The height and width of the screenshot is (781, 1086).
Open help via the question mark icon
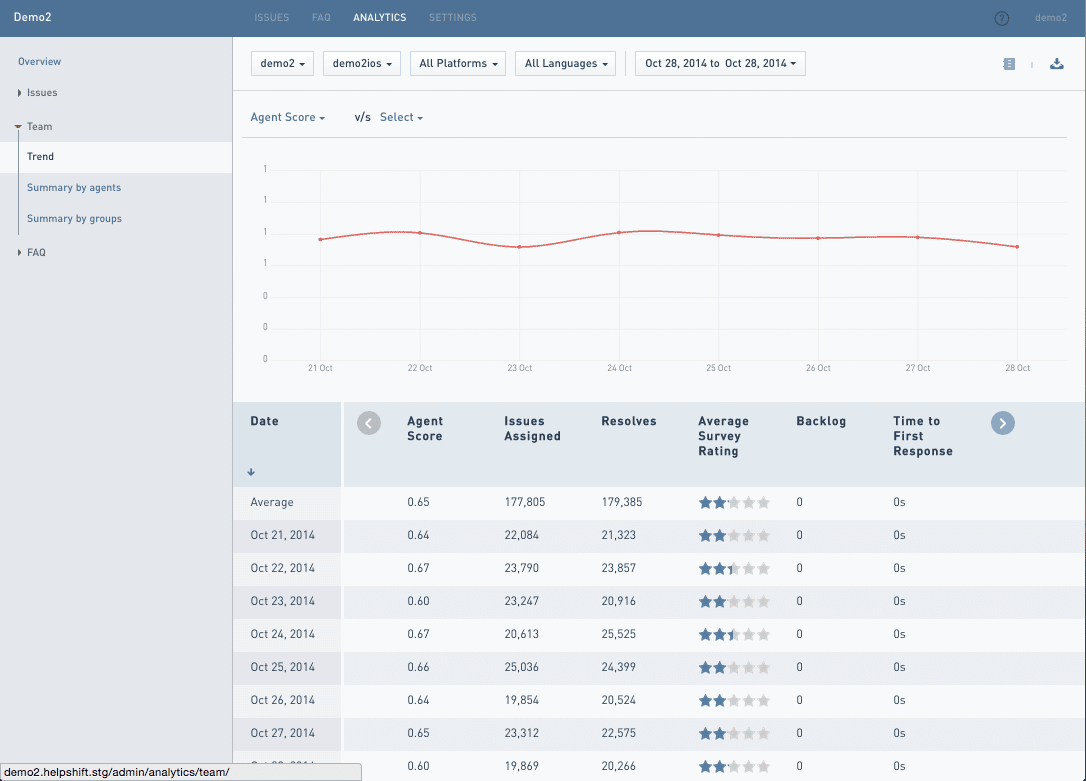point(1002,17)
